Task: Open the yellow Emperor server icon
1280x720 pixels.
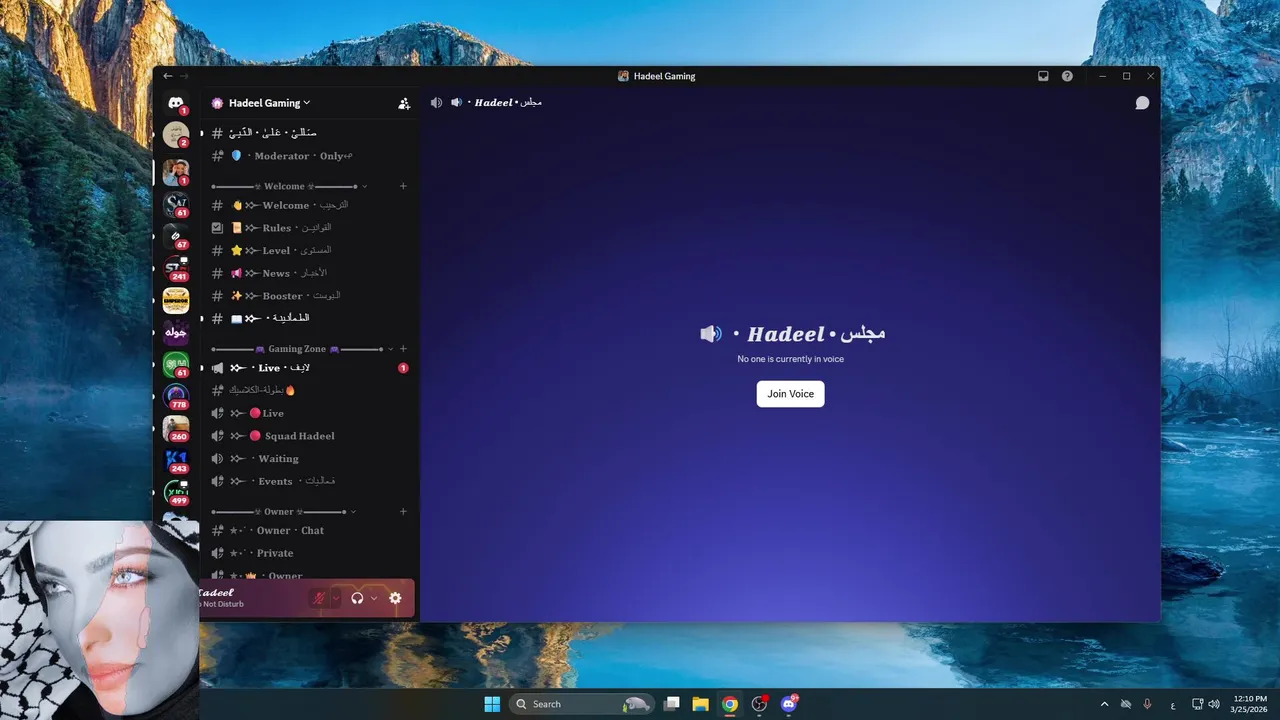Action: 176,300
